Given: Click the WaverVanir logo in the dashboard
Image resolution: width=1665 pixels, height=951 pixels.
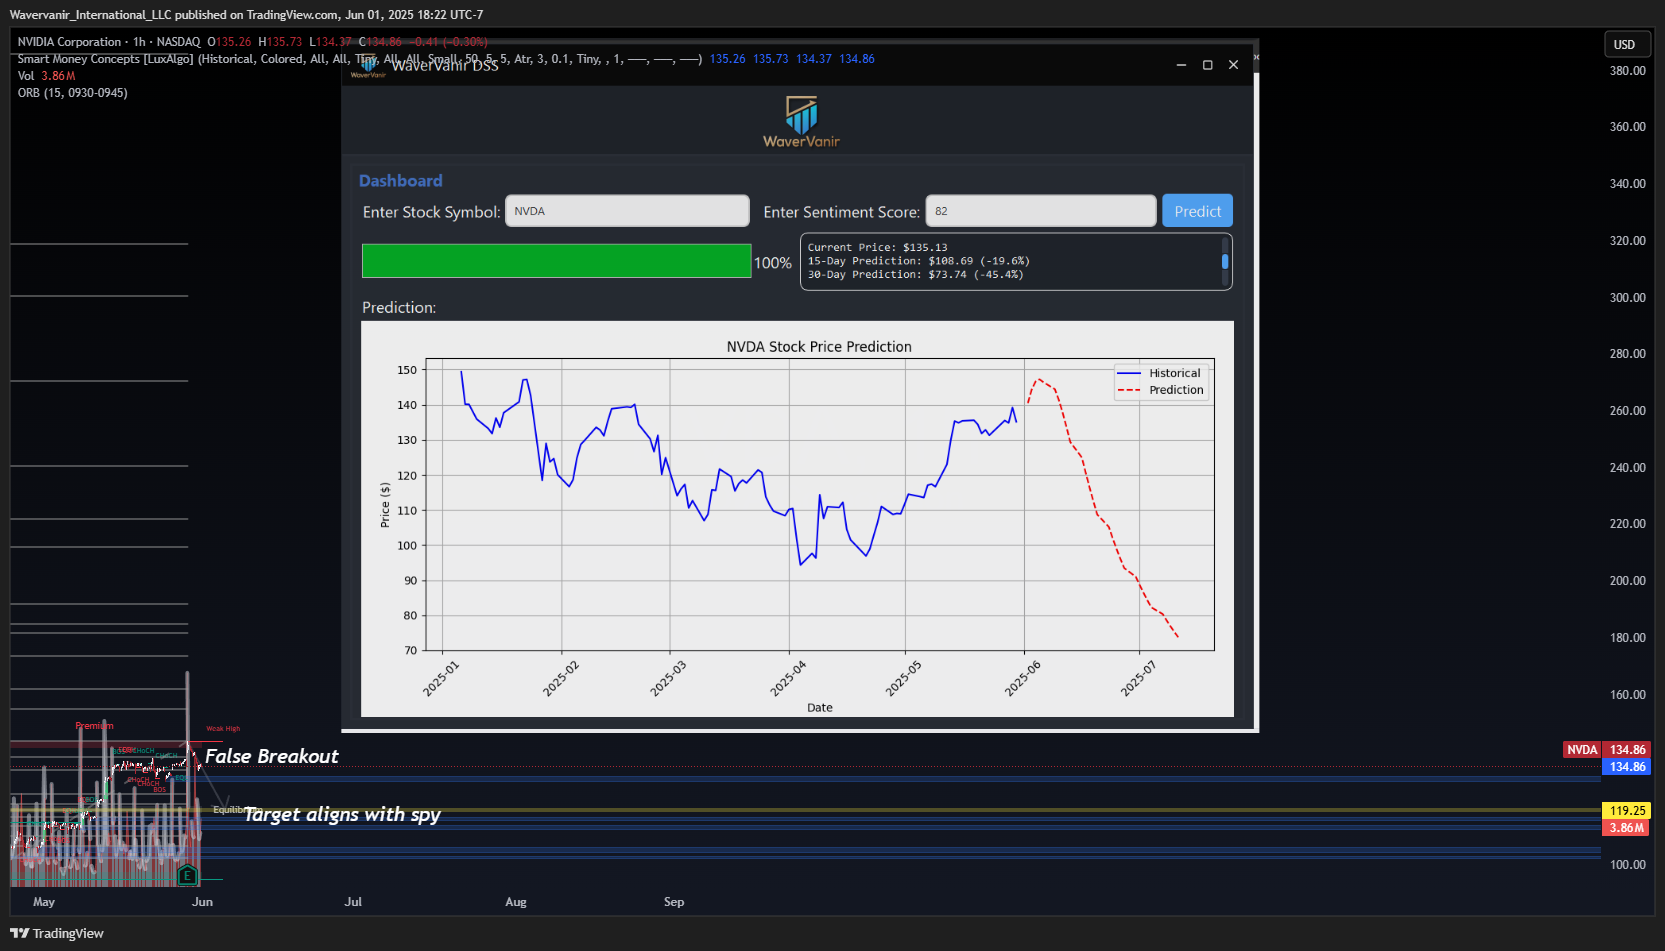Looking at the screenshot, I should (x=801, y=122).
